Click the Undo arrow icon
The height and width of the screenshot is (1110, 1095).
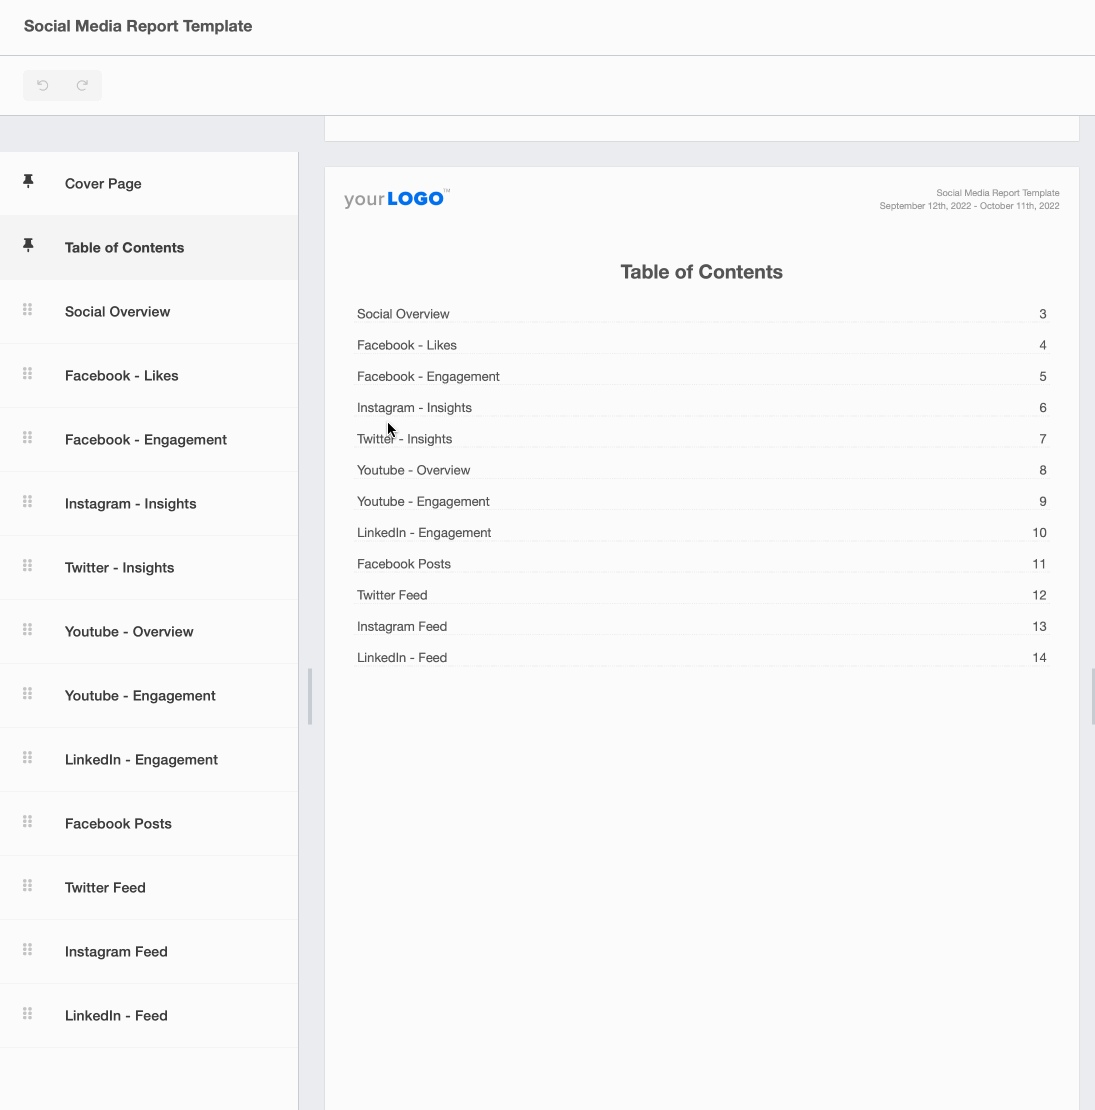click(x=42, y=85)
